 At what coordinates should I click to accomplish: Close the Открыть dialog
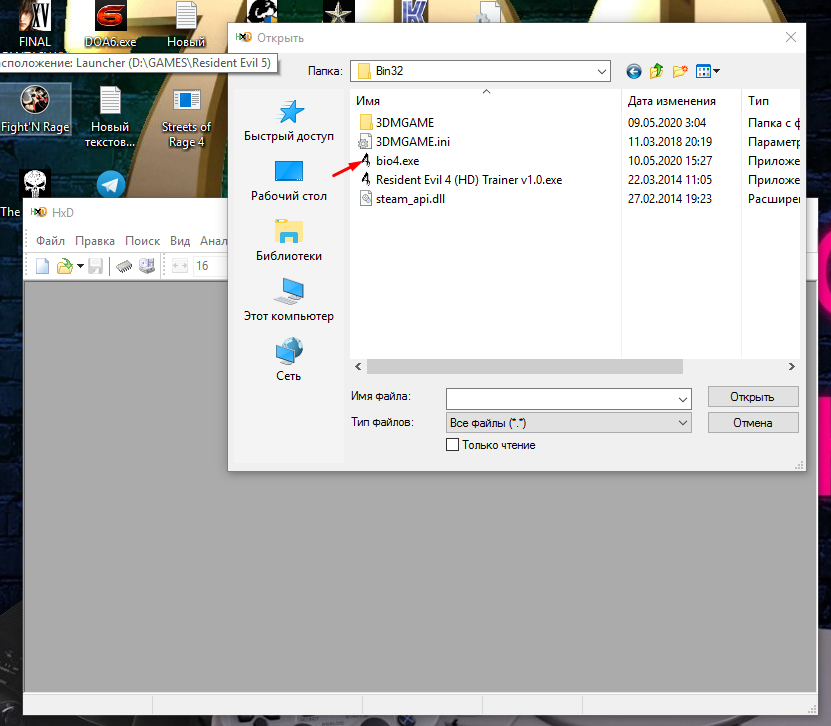point(791,37)
